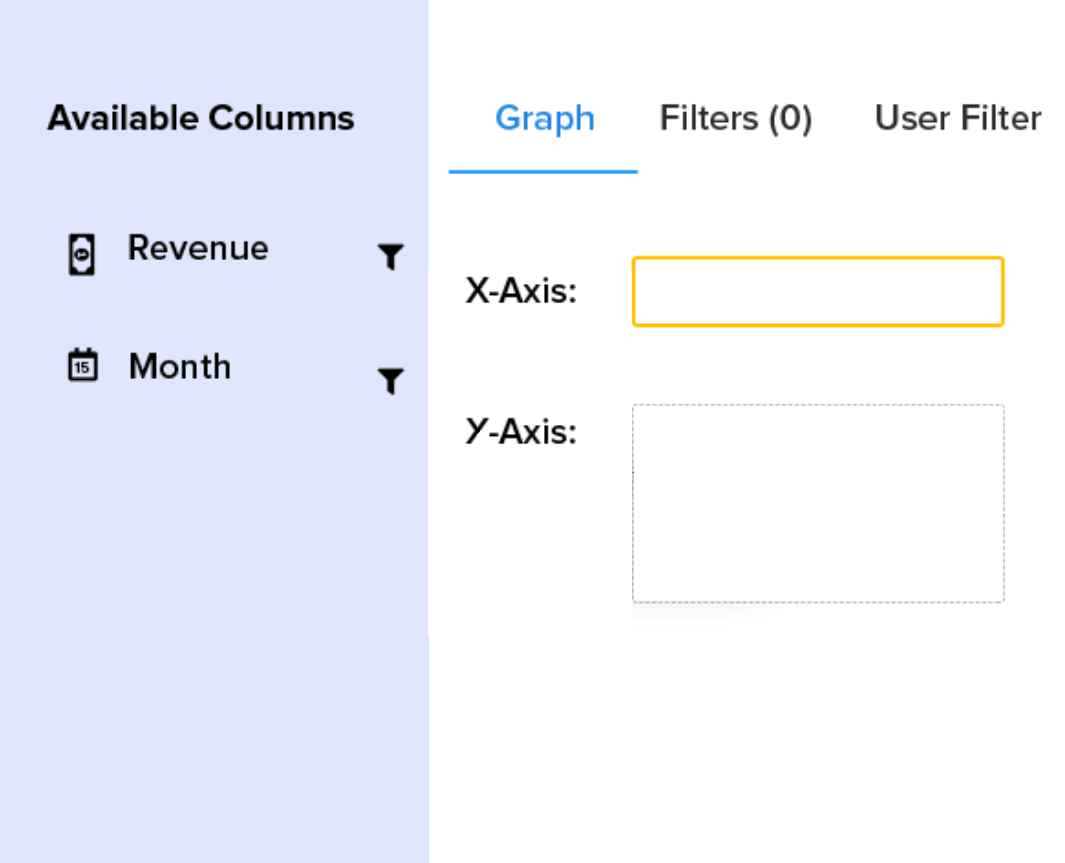
Task: Focus the X-Axis input field
Action: 817,292
